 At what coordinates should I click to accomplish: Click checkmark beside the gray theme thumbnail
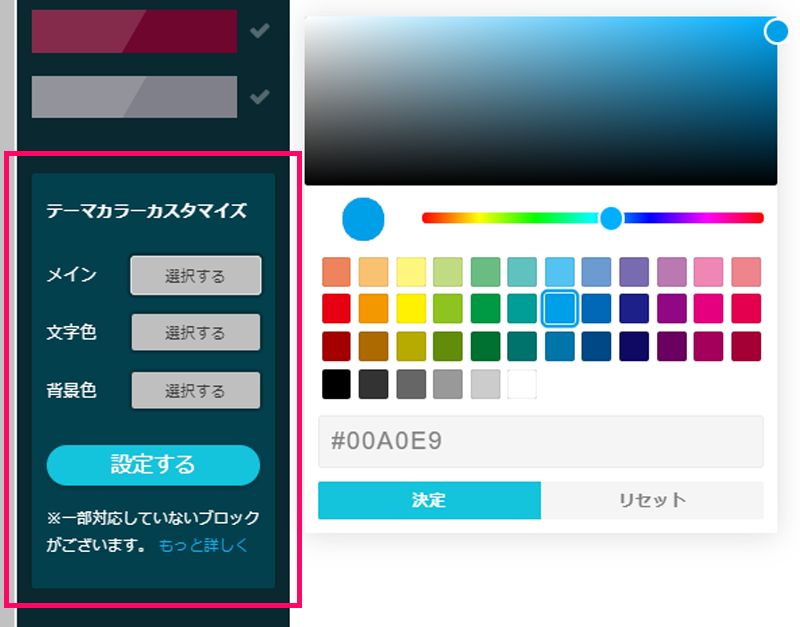click(x=260, y=97)
